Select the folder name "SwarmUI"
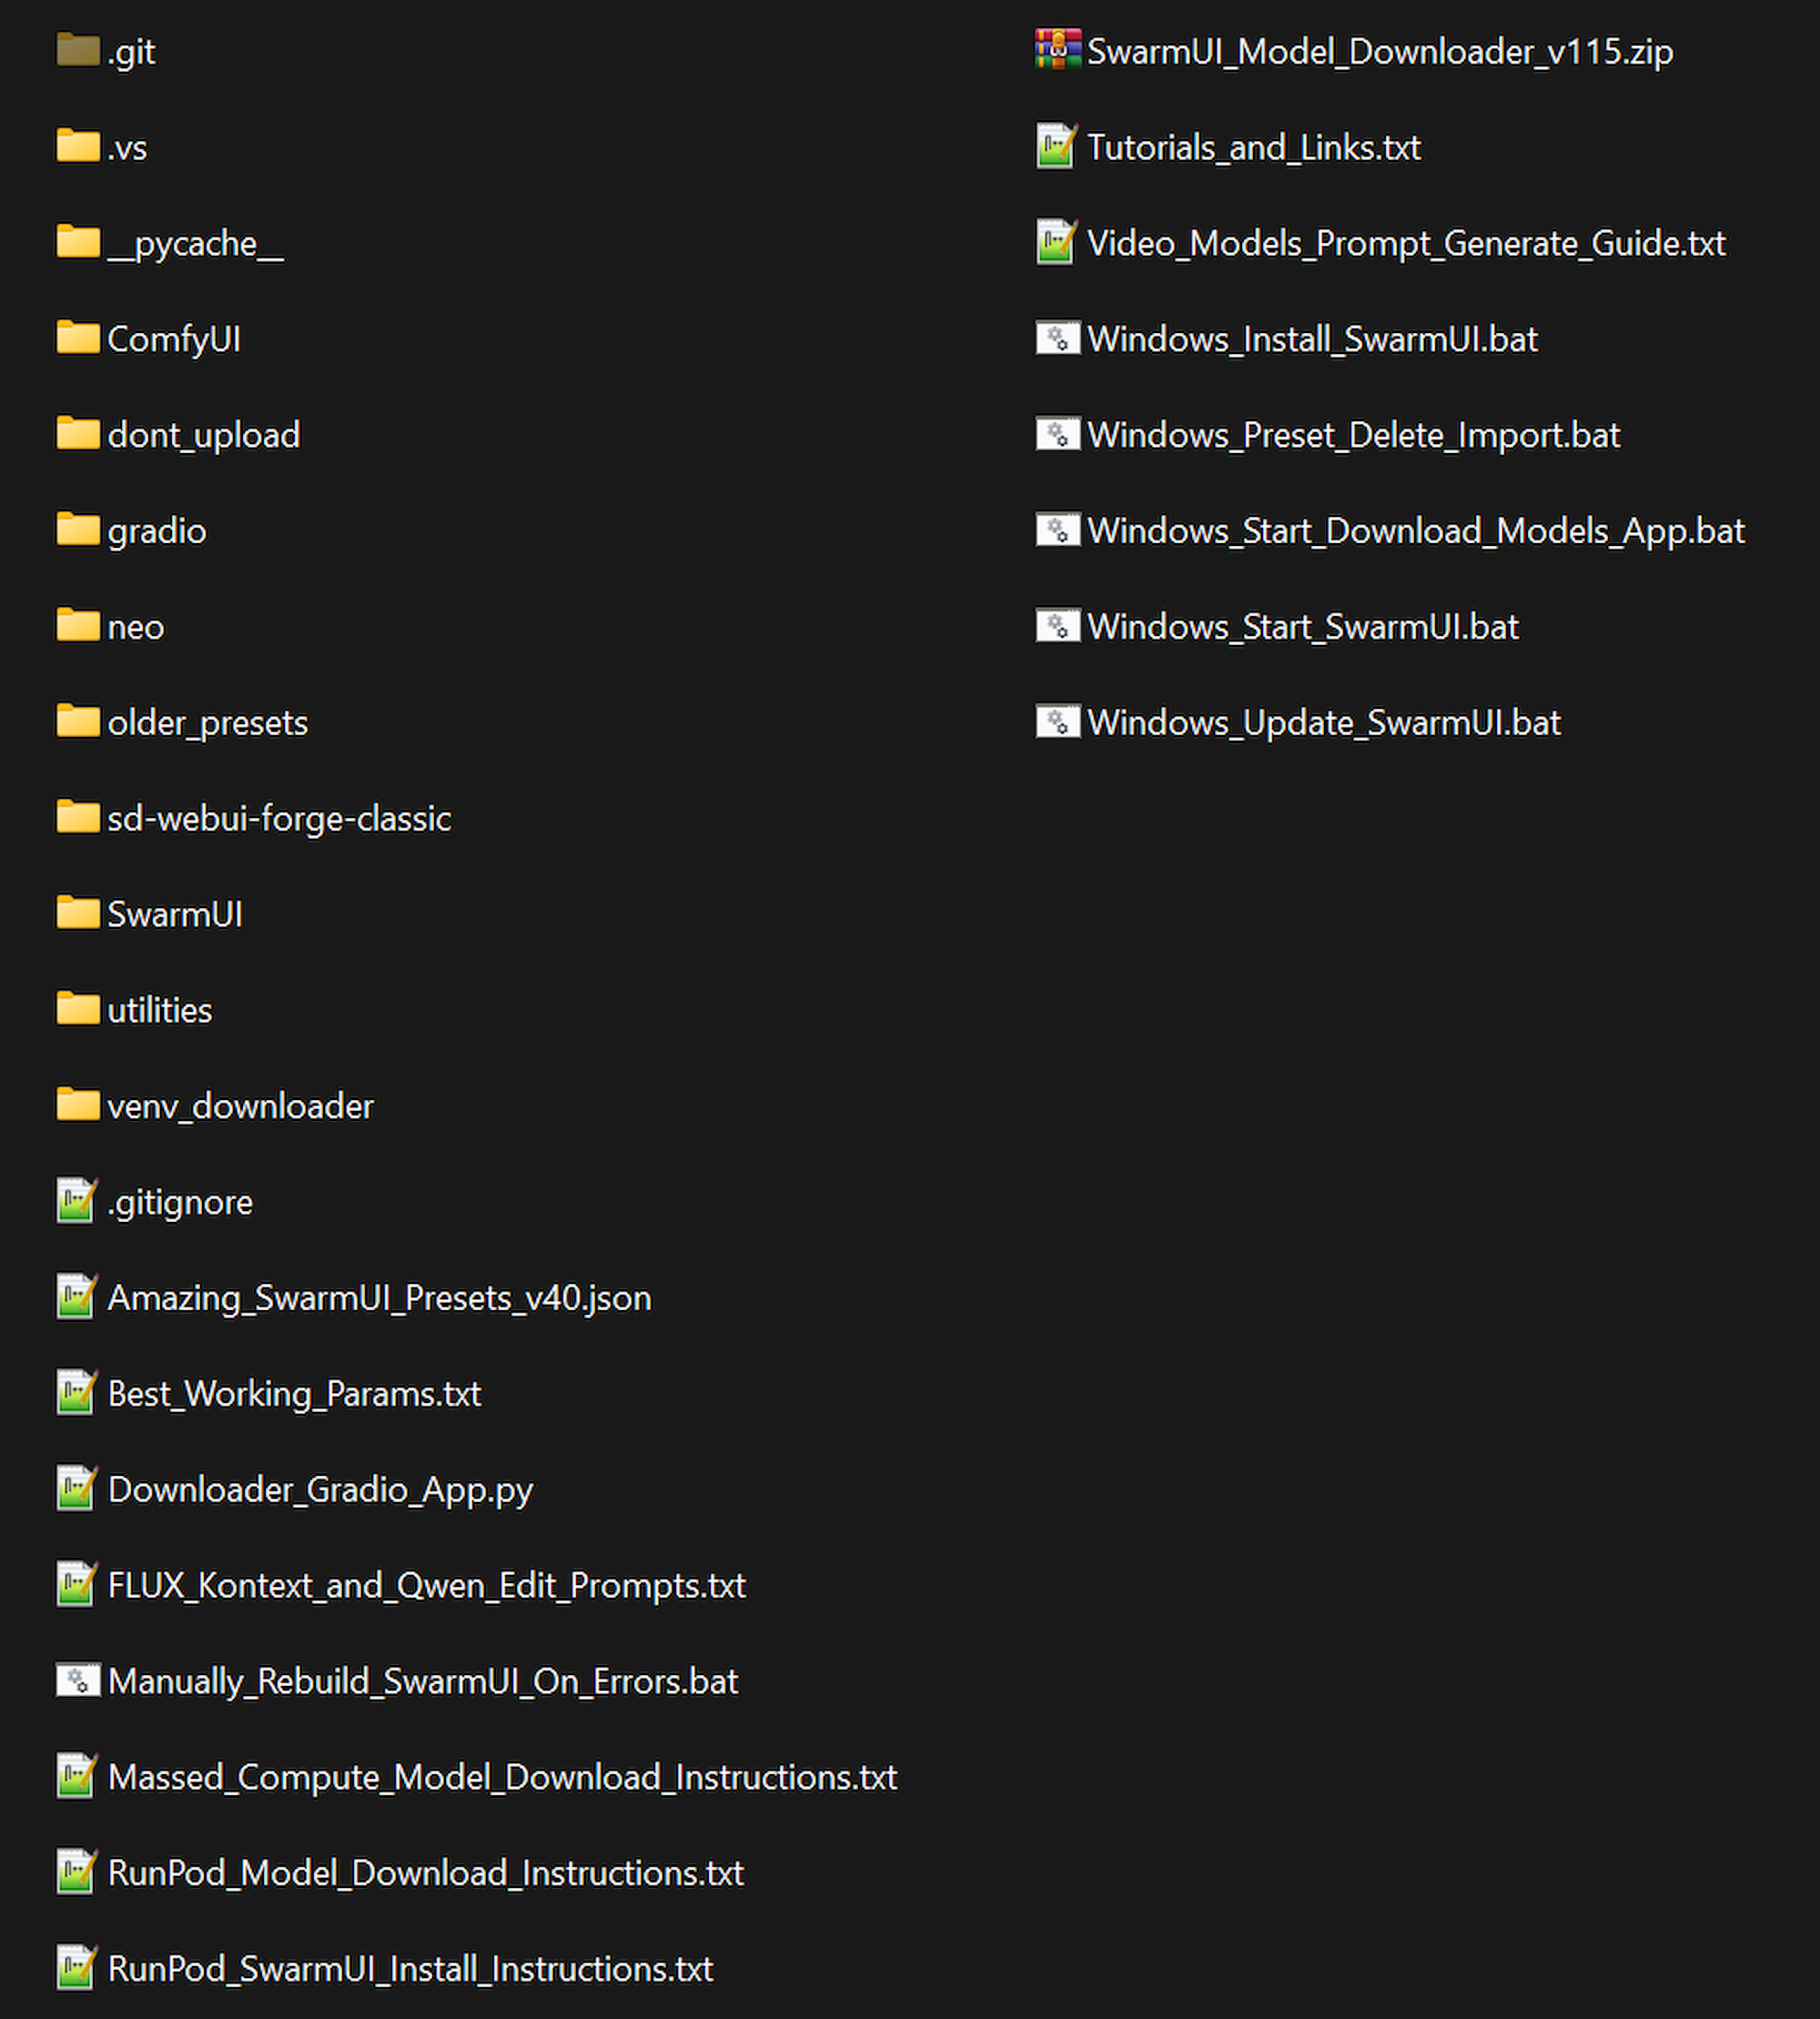The image size is (1820, 2019). (x=175, y=915)
